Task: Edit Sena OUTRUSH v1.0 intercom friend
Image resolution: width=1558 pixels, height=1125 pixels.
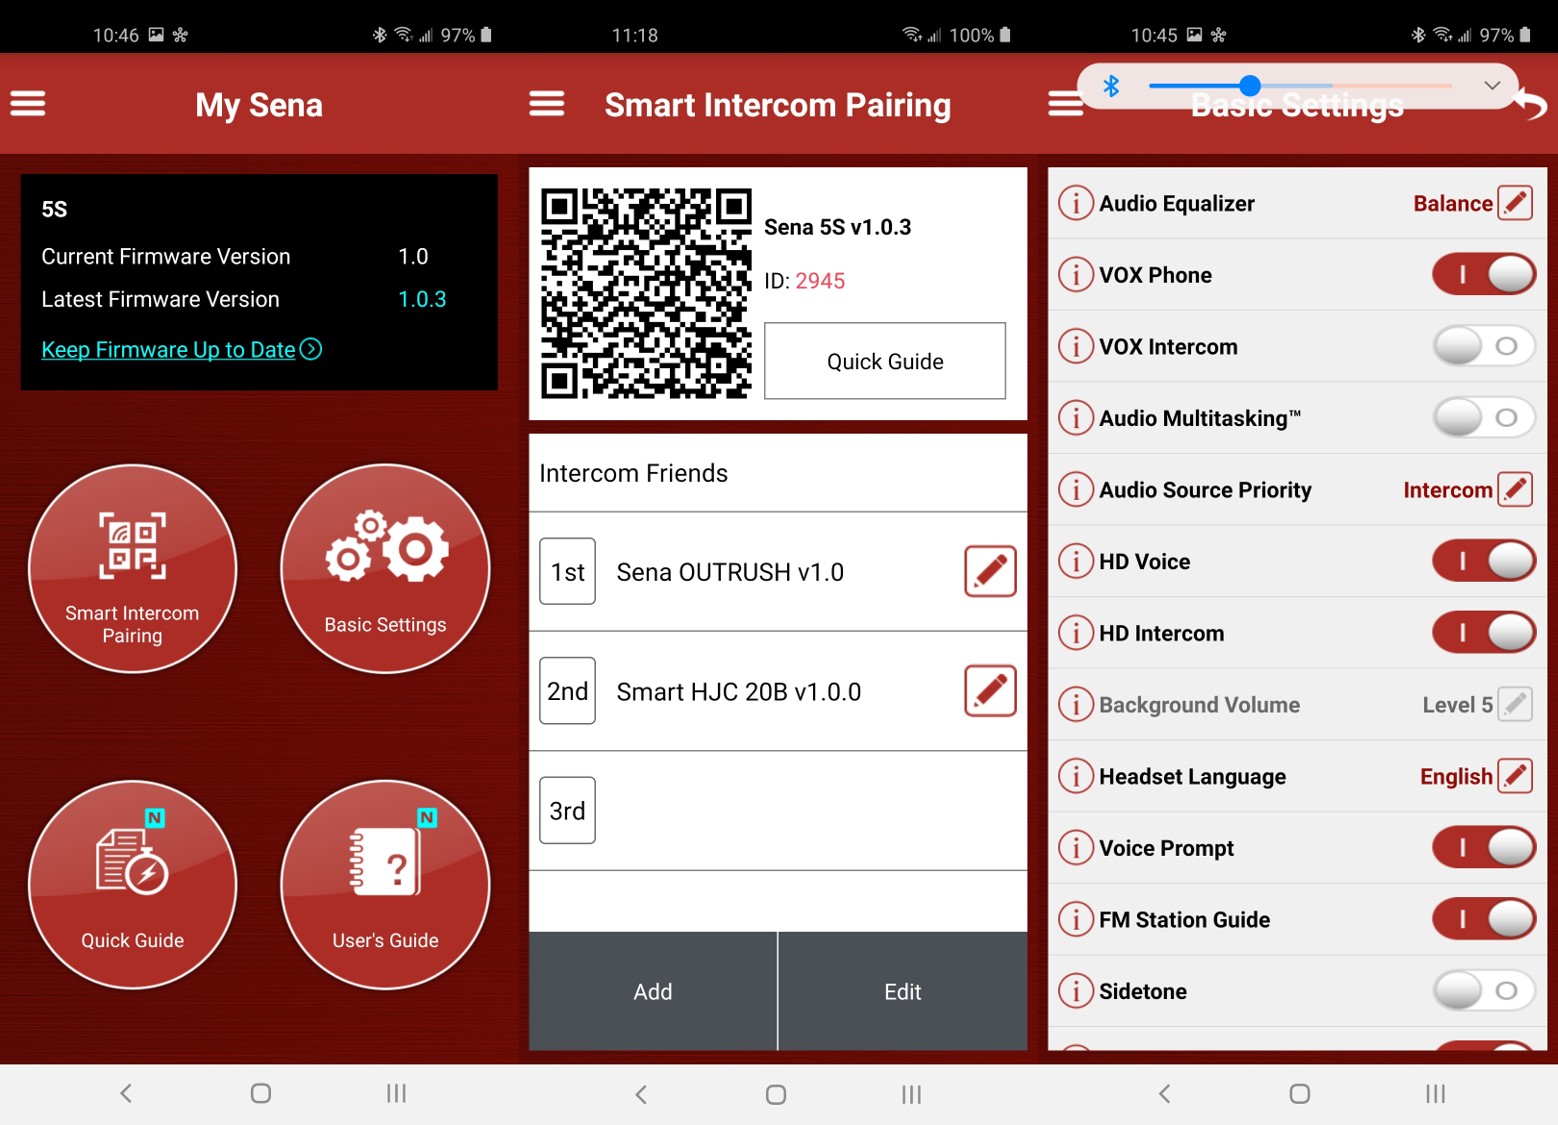Action: [x=989, y=571]
